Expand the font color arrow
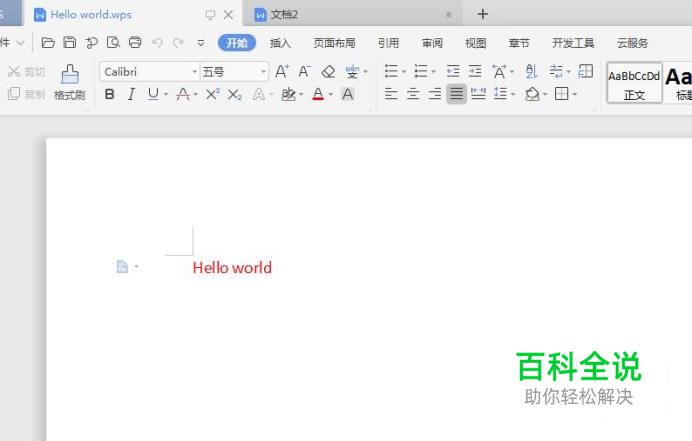 click(x=331, y=94)
